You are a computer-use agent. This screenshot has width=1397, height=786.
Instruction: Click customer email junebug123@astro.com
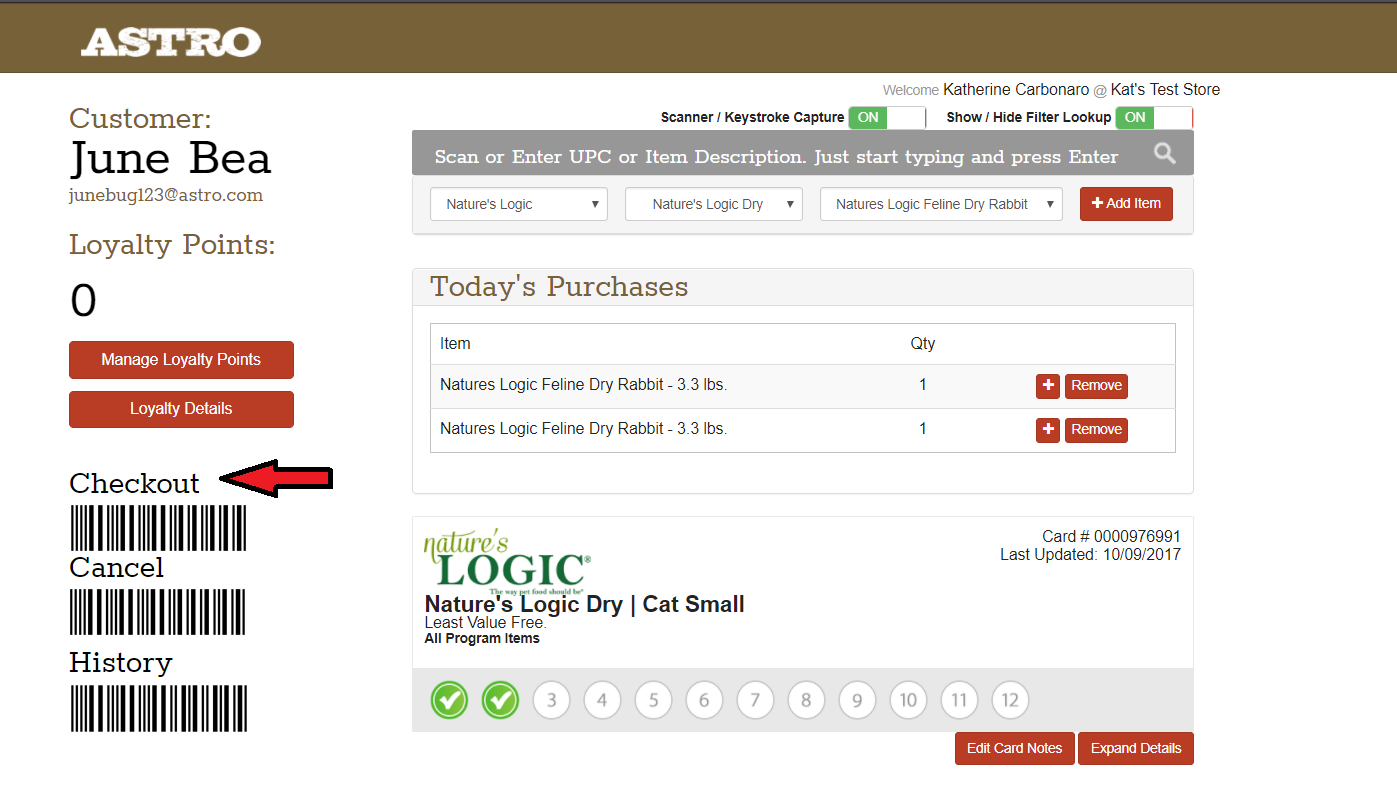click(166, 195)
